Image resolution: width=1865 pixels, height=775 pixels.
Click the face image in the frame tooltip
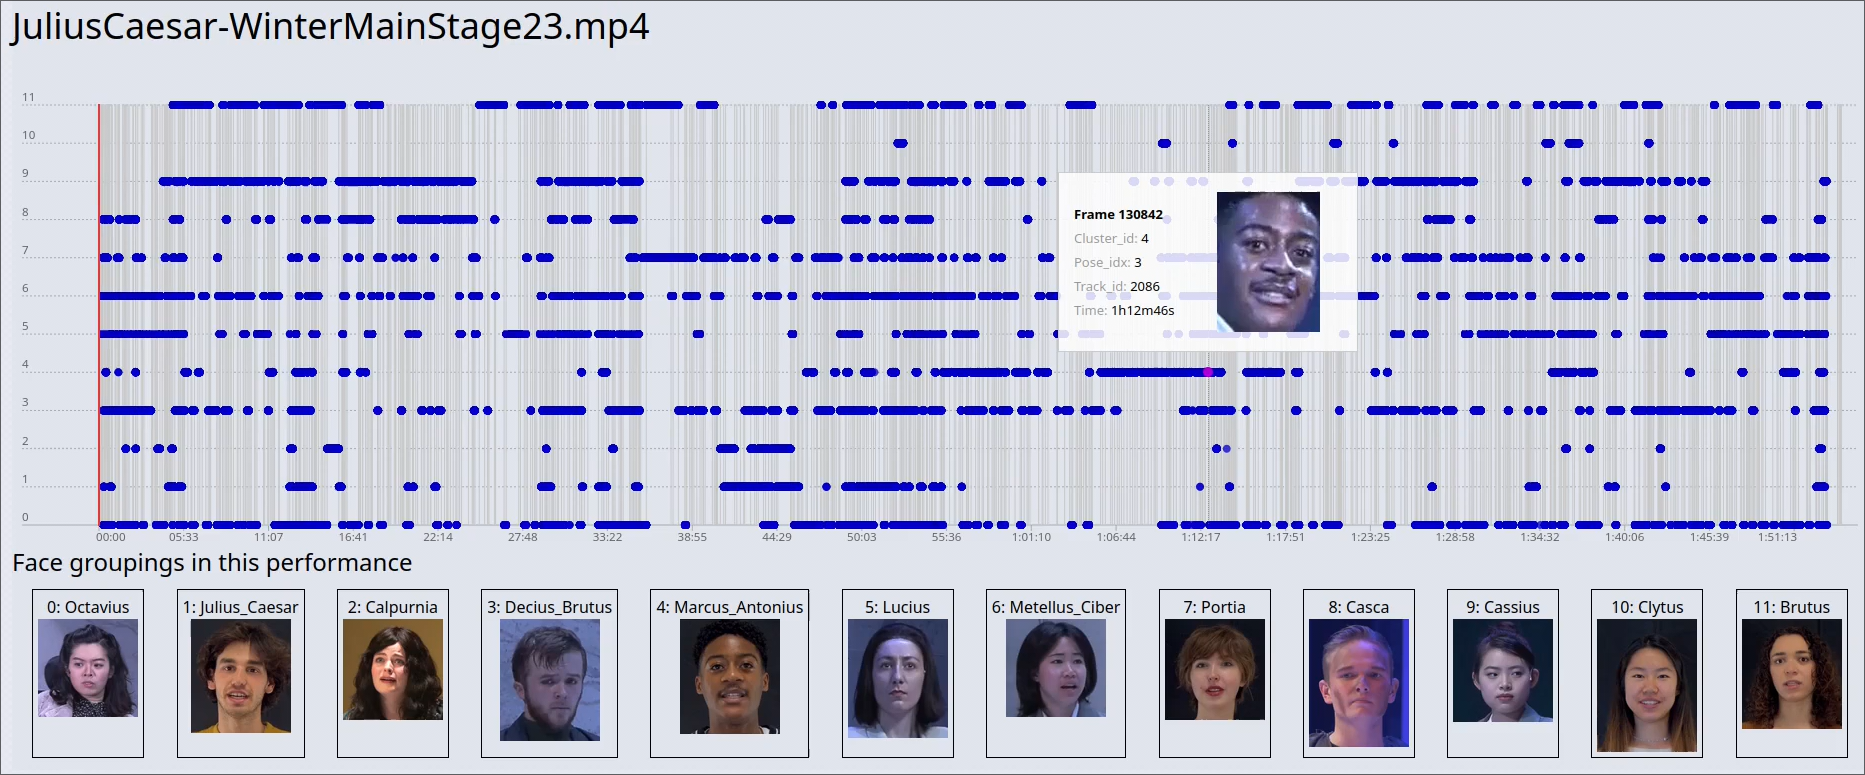pos(1268,262)
